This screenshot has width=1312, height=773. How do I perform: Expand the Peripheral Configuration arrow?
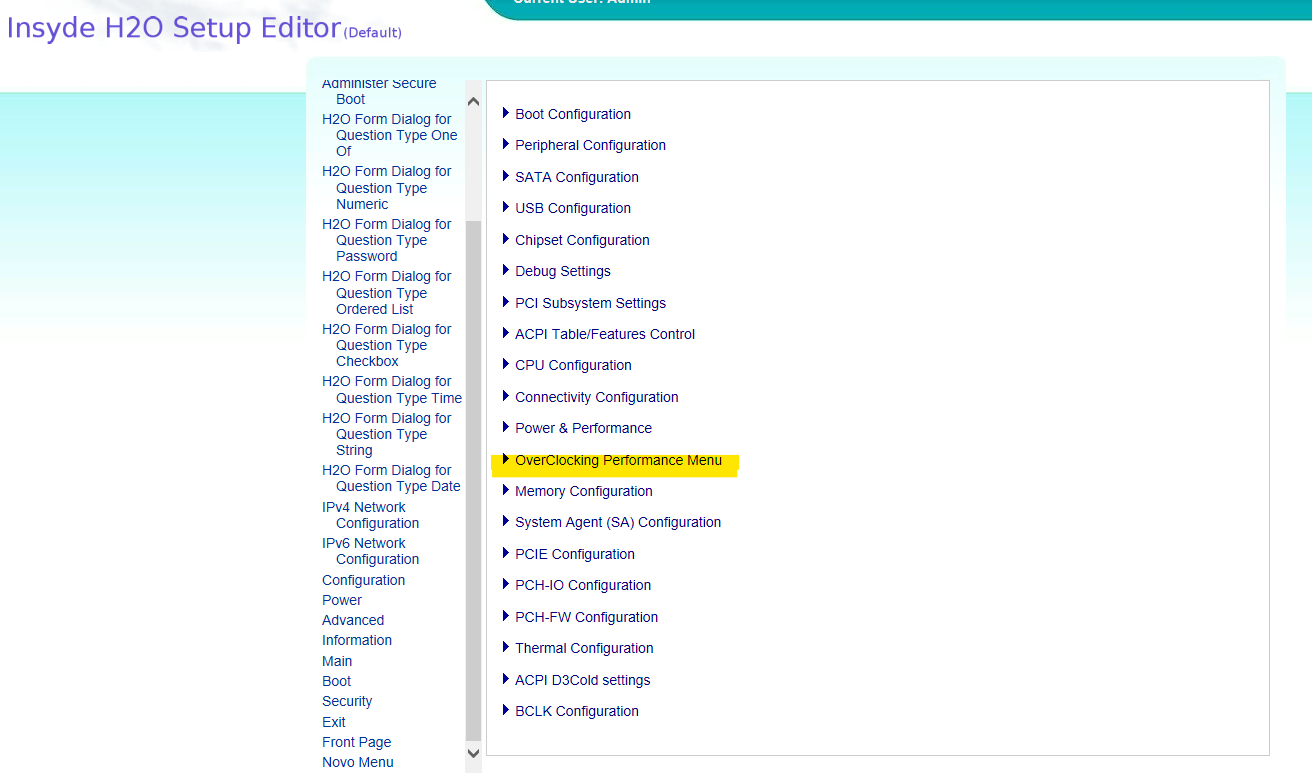(506, 144)
